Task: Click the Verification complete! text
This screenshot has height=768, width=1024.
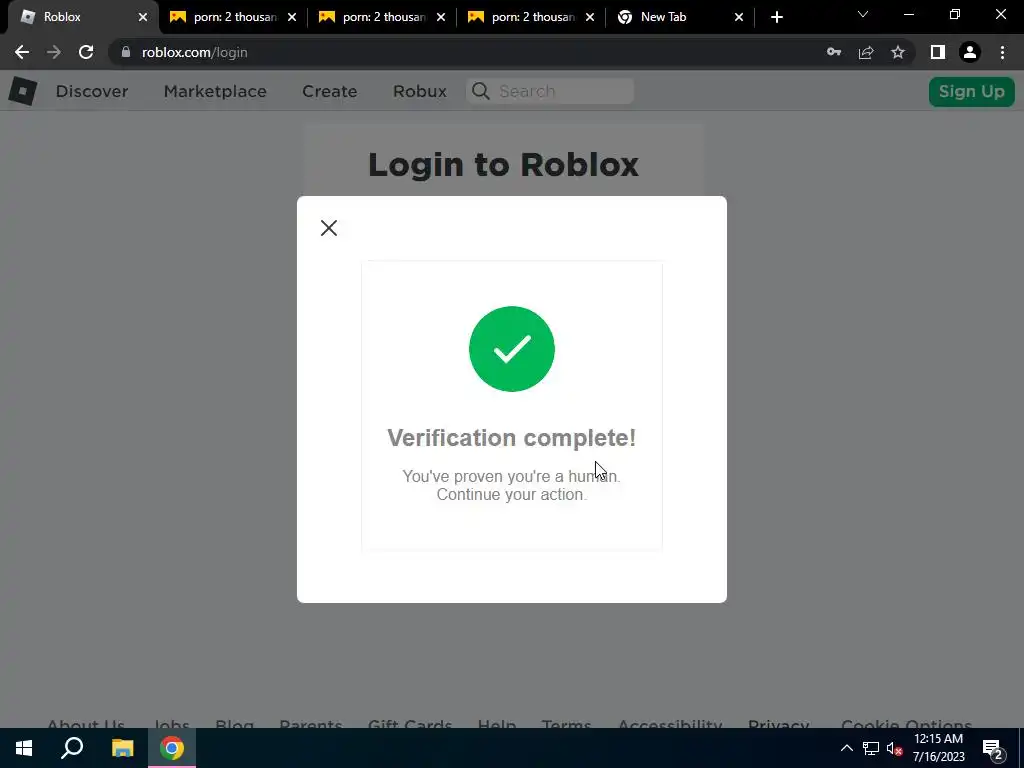Action: 511,438
